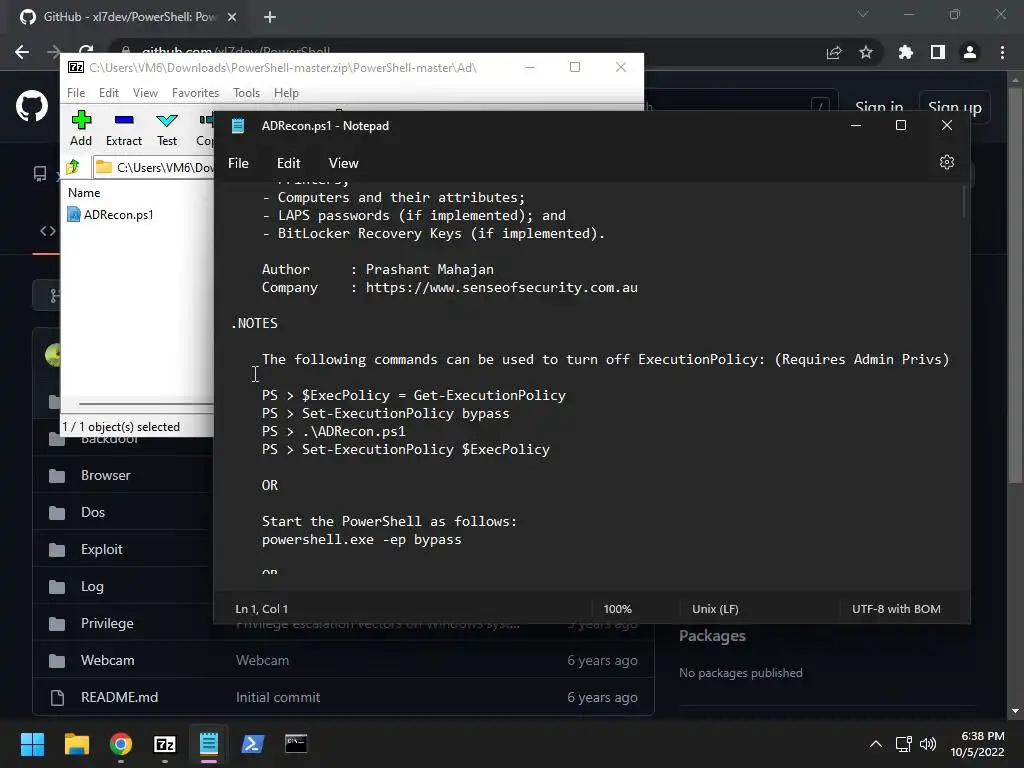This screenshot has width=1024, height=768.
Task: Click Unix (LF) line ending indicator
Action: [x=715, y=609]
